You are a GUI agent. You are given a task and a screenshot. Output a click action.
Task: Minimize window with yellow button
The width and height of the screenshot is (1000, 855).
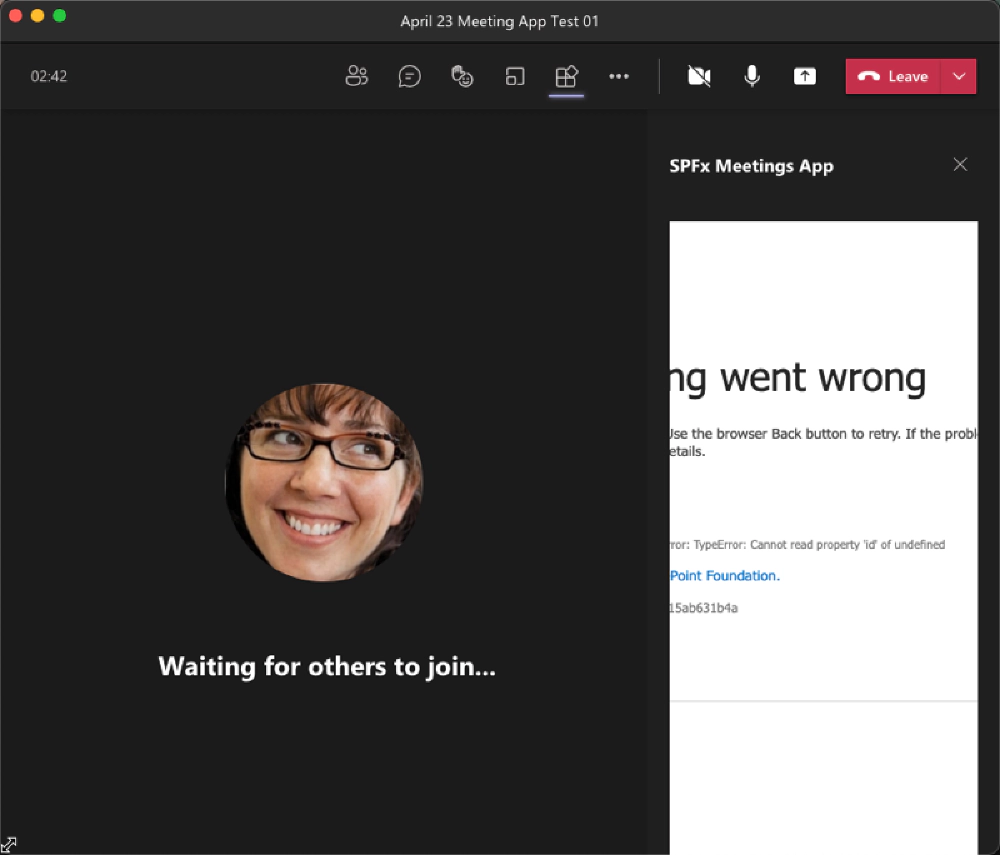(38, 15)
